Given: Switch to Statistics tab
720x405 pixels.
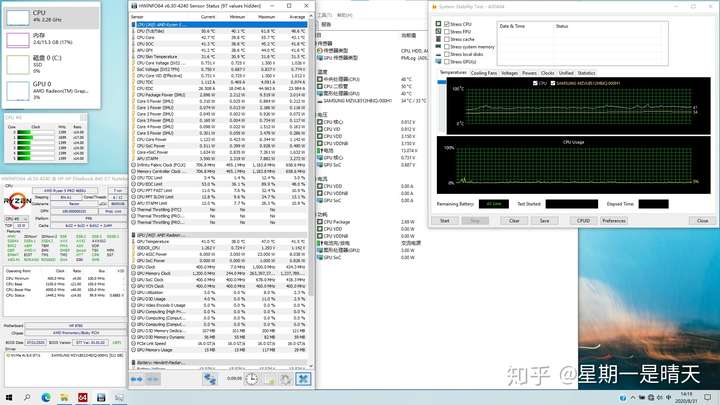Looking at the screenshot, I should click(x=586, y=73).
